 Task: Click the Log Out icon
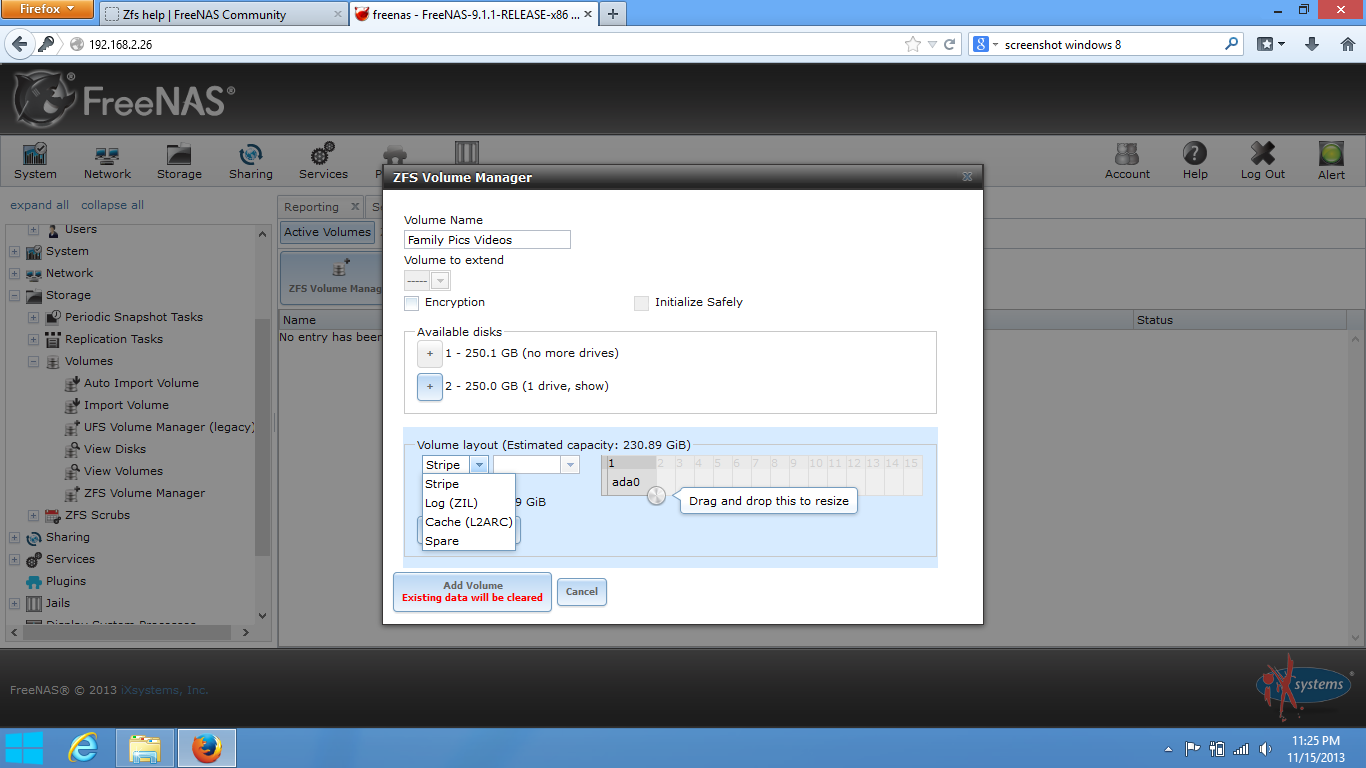1263,161
